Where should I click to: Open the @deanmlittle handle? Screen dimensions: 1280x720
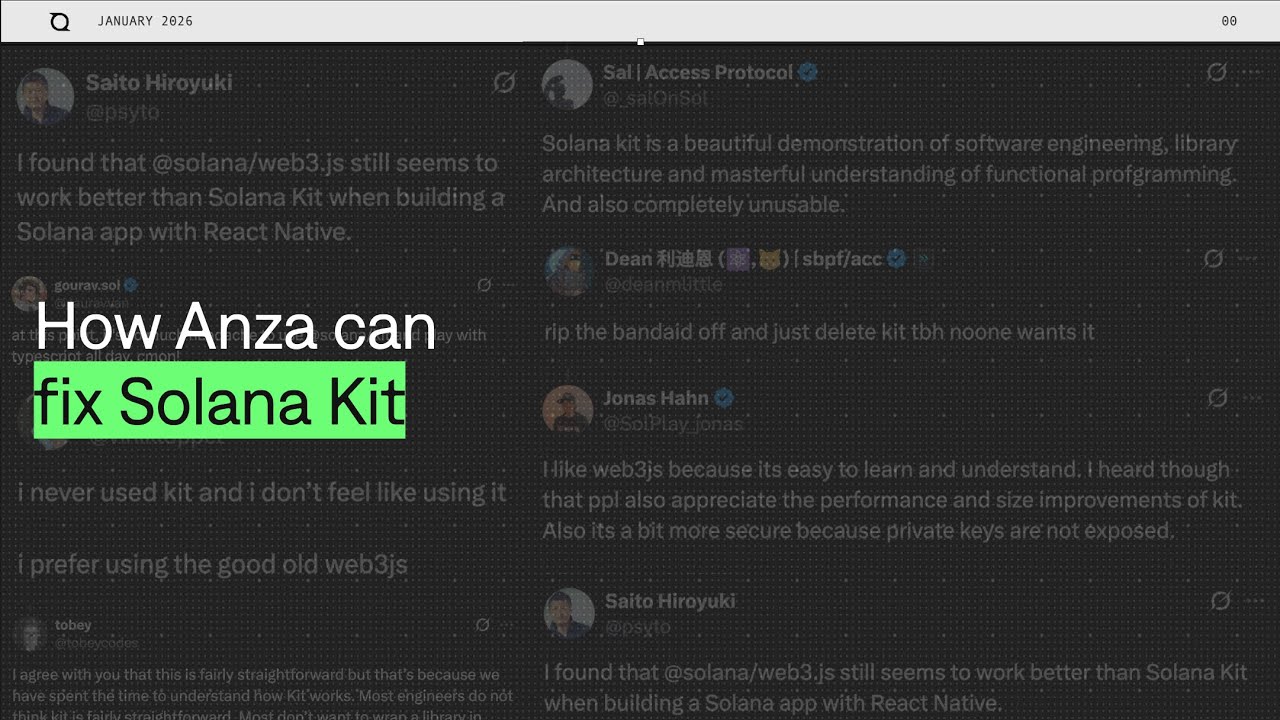point(663,284)
